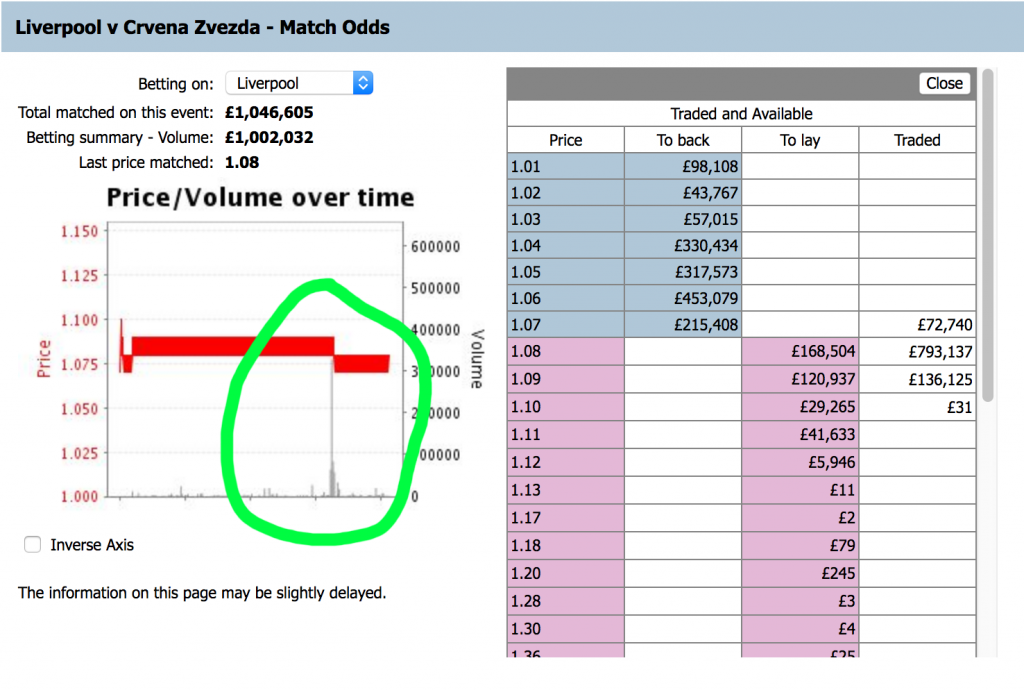Viewport: 1024px width, 690px height.
Task: Click the 1.20 price cell
Action: (x=566, y=573)
